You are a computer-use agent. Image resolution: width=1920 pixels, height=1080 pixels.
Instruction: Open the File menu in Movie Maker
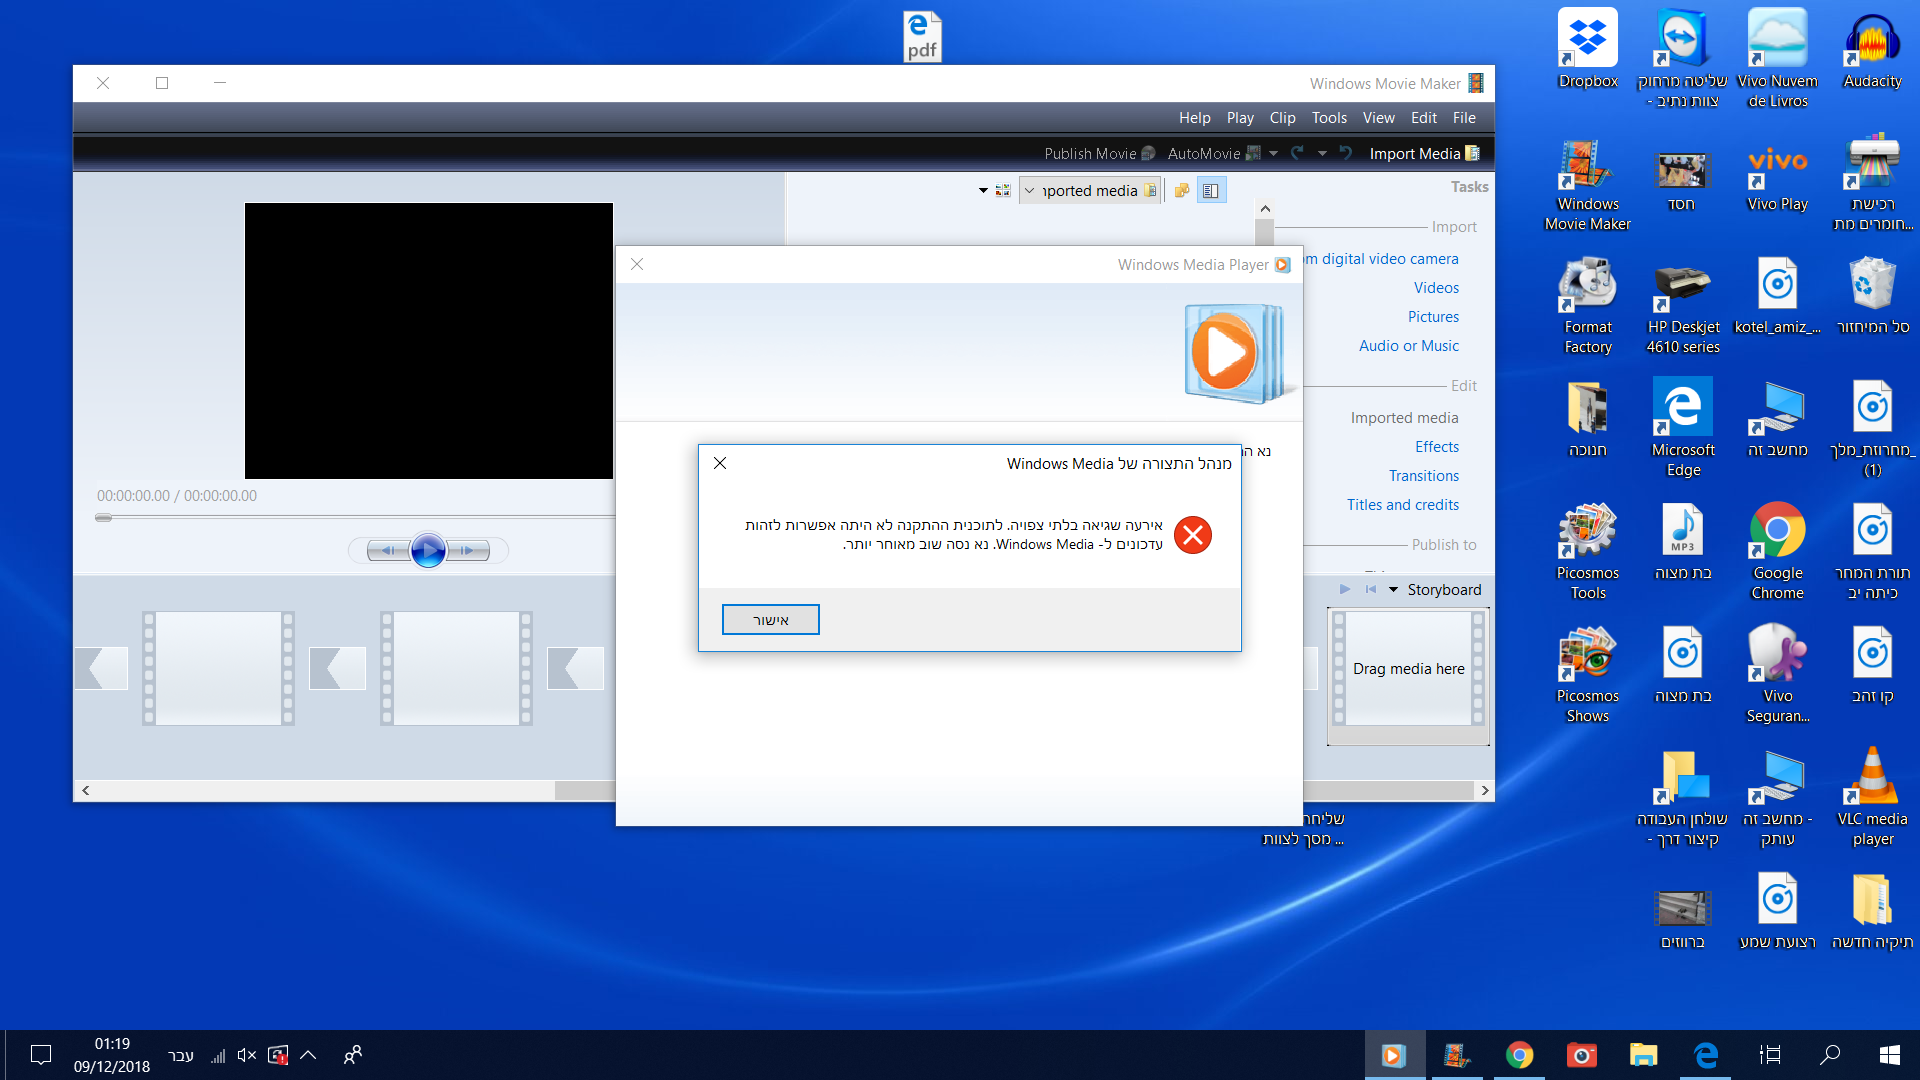1464,118
